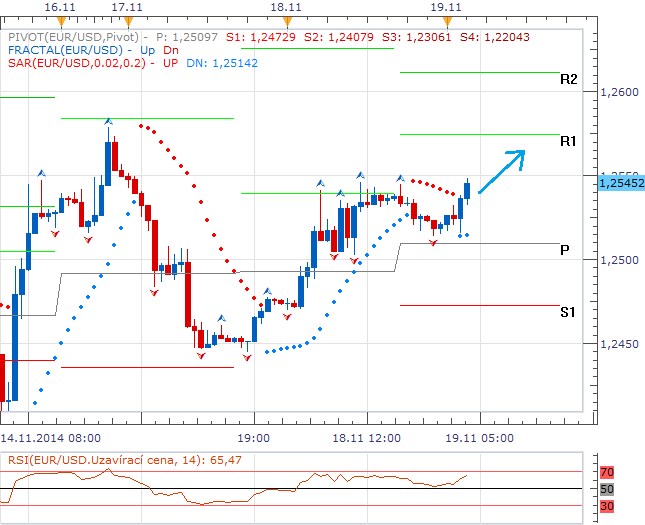Click the RSI 30 oversold level box
645x525 pixels.
pos(606,506)
